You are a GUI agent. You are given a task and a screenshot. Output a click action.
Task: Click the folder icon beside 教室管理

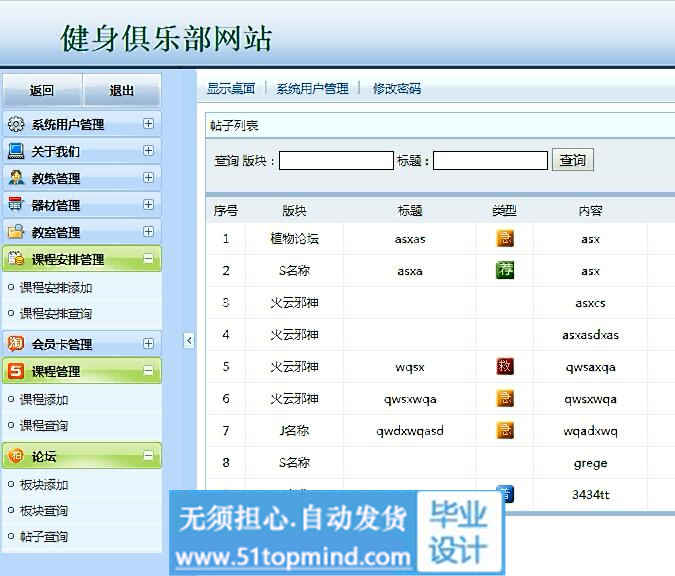pos(16,232)
